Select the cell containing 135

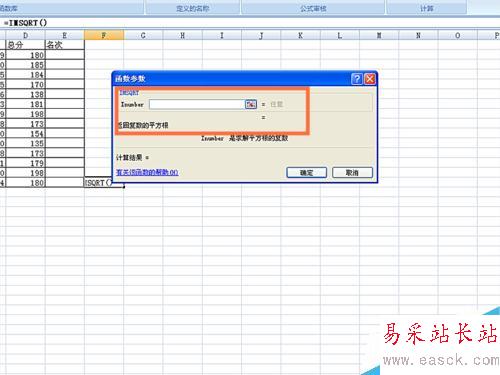[x=25, y=143]
